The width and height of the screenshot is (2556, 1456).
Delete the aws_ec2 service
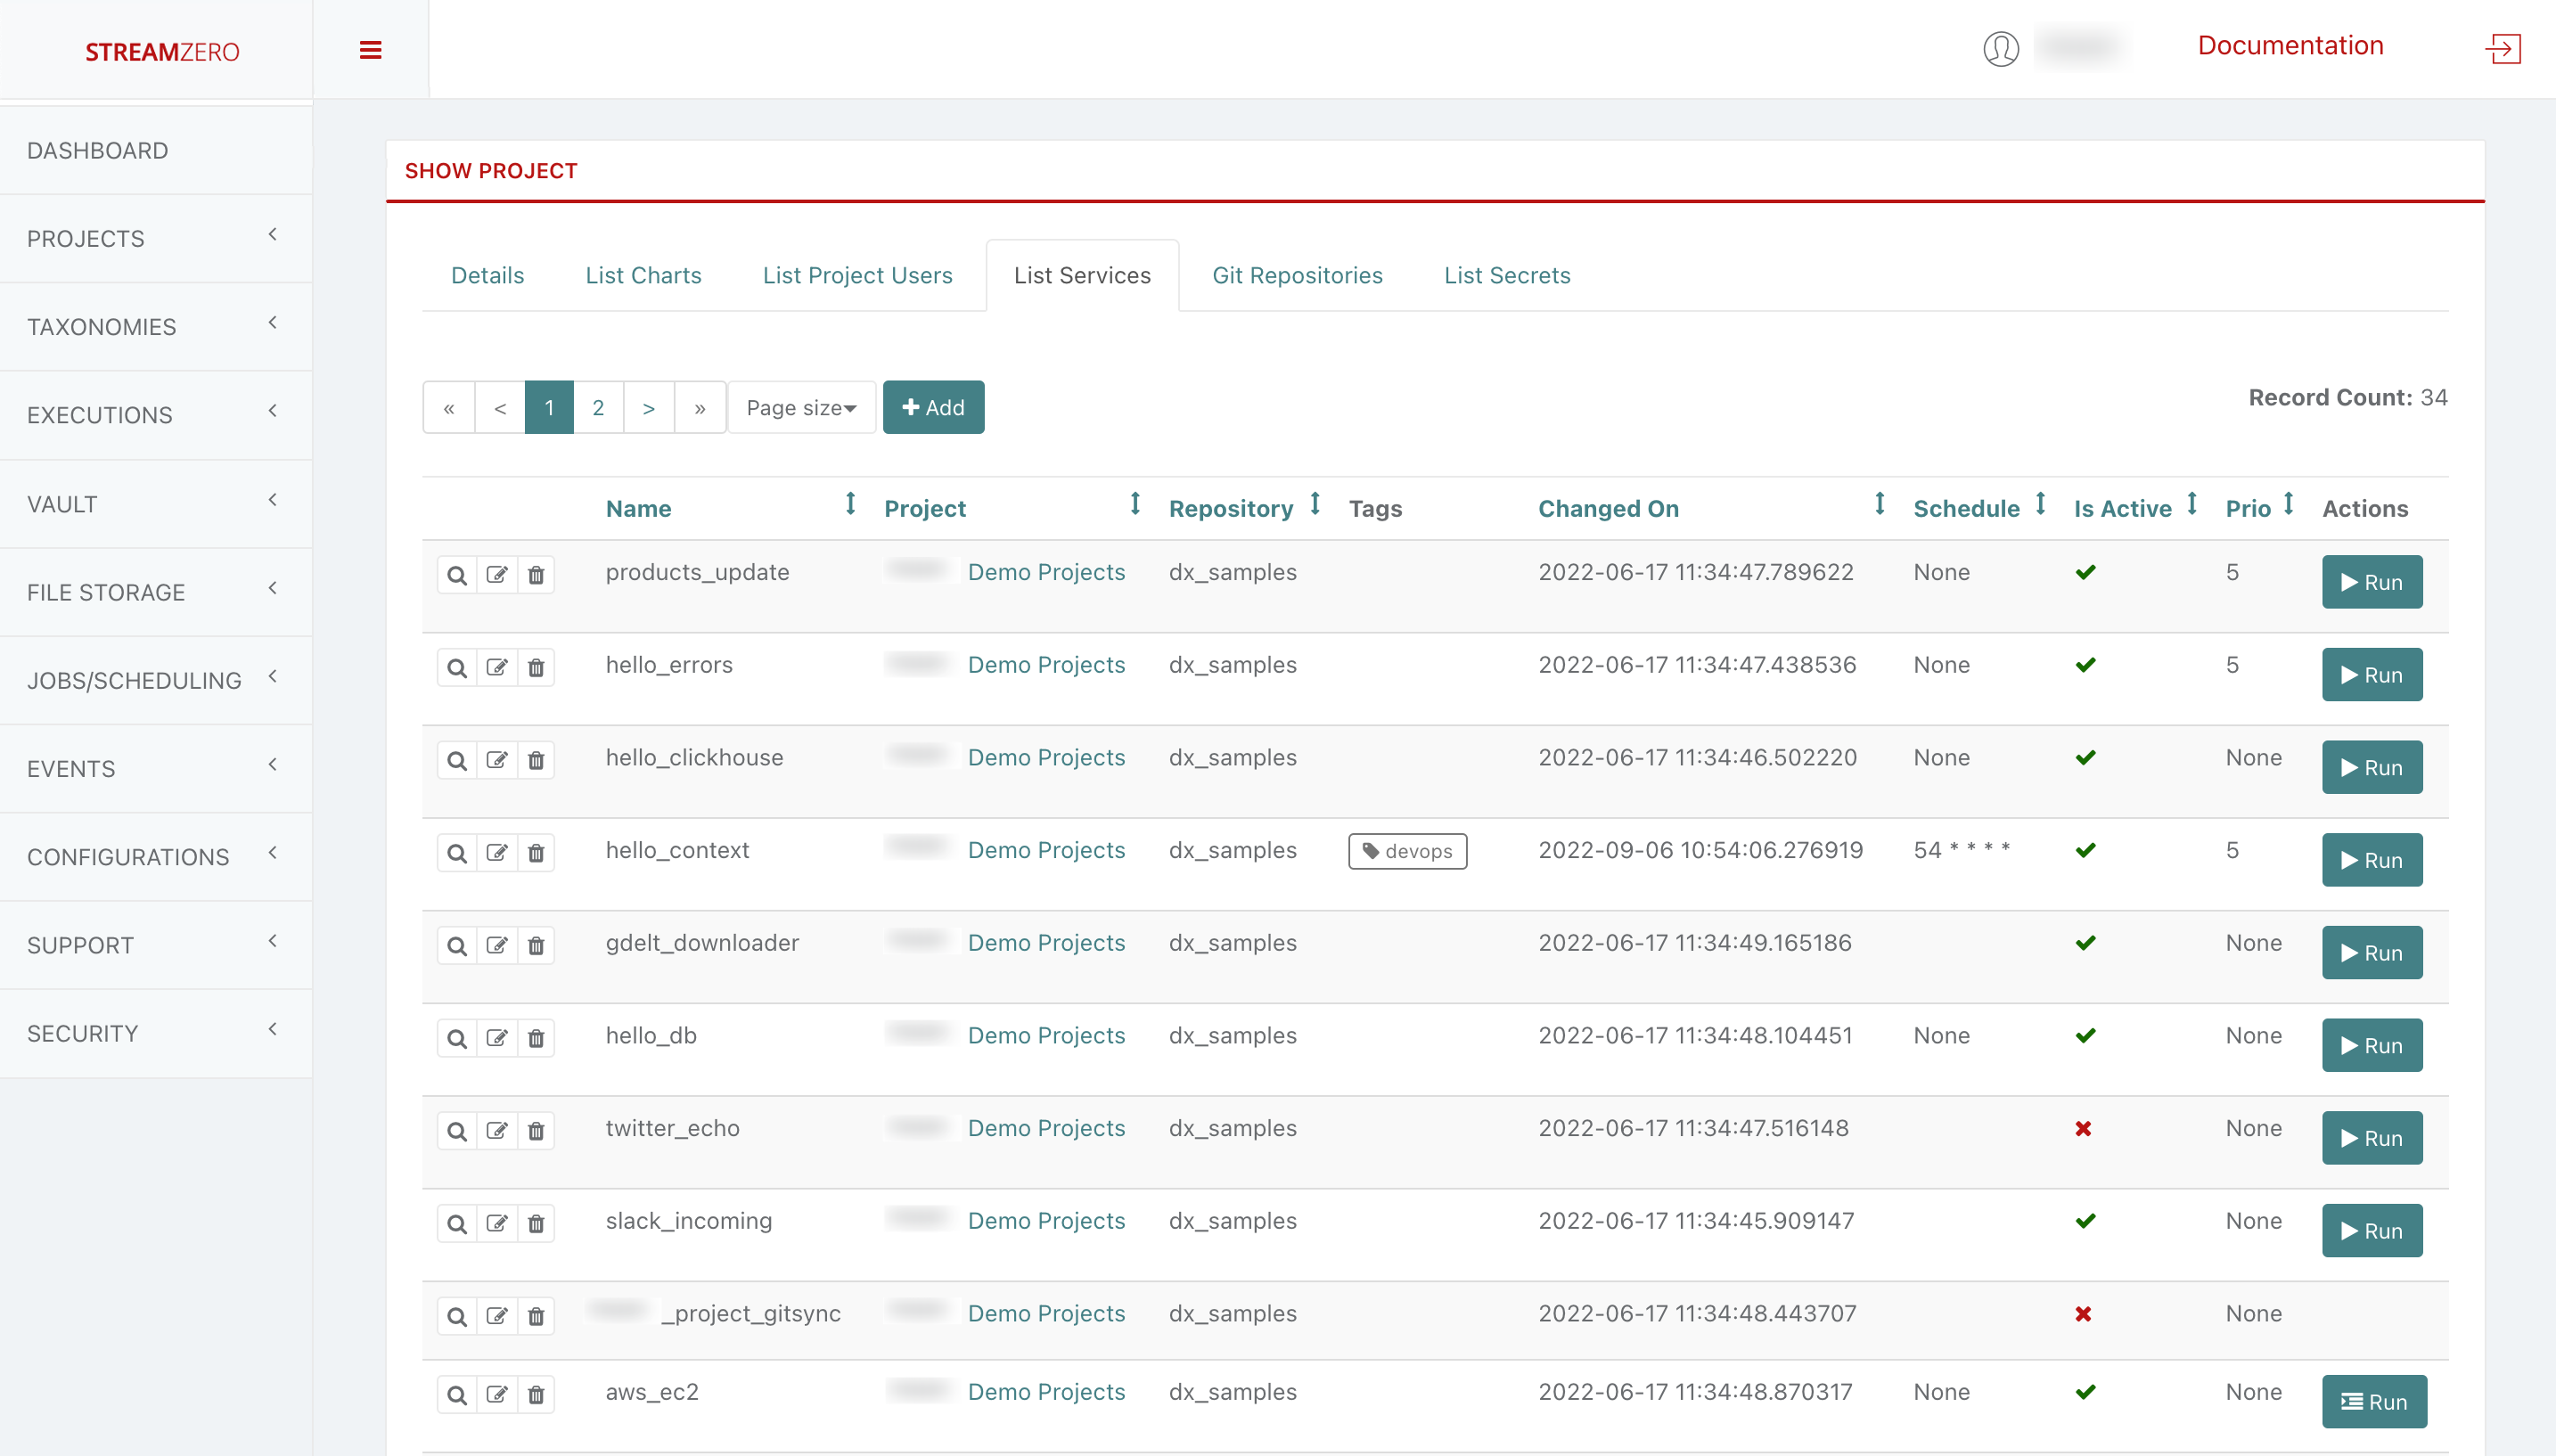click(x=536, y=1395)
